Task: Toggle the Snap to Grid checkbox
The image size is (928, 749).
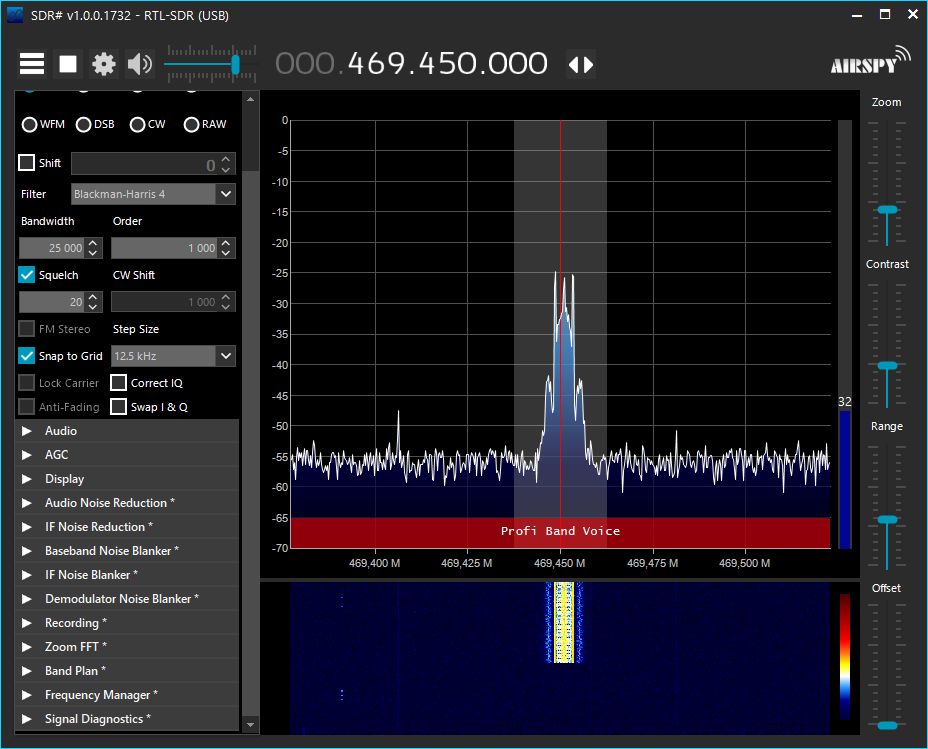Action: click(27, 356)
